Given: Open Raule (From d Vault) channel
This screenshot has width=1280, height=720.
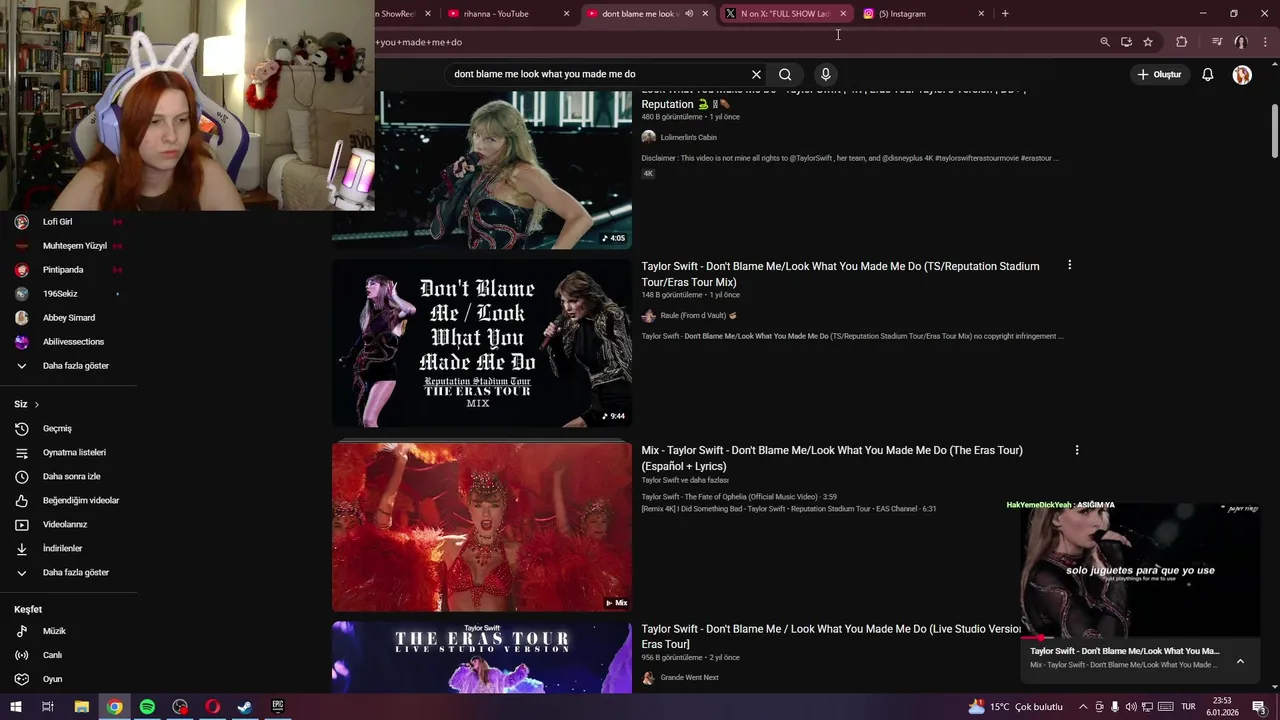Looking at the screenshot, I should pos(698,315).
